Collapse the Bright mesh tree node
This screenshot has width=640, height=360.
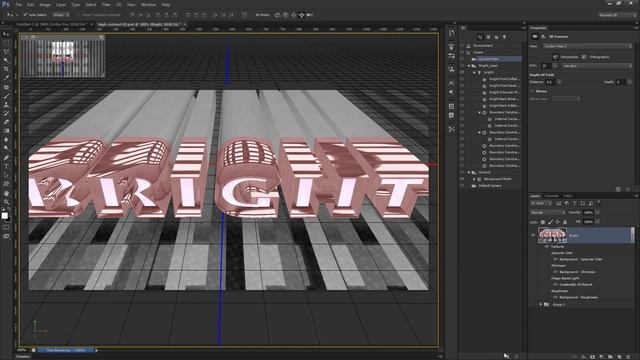coord(474,72)
